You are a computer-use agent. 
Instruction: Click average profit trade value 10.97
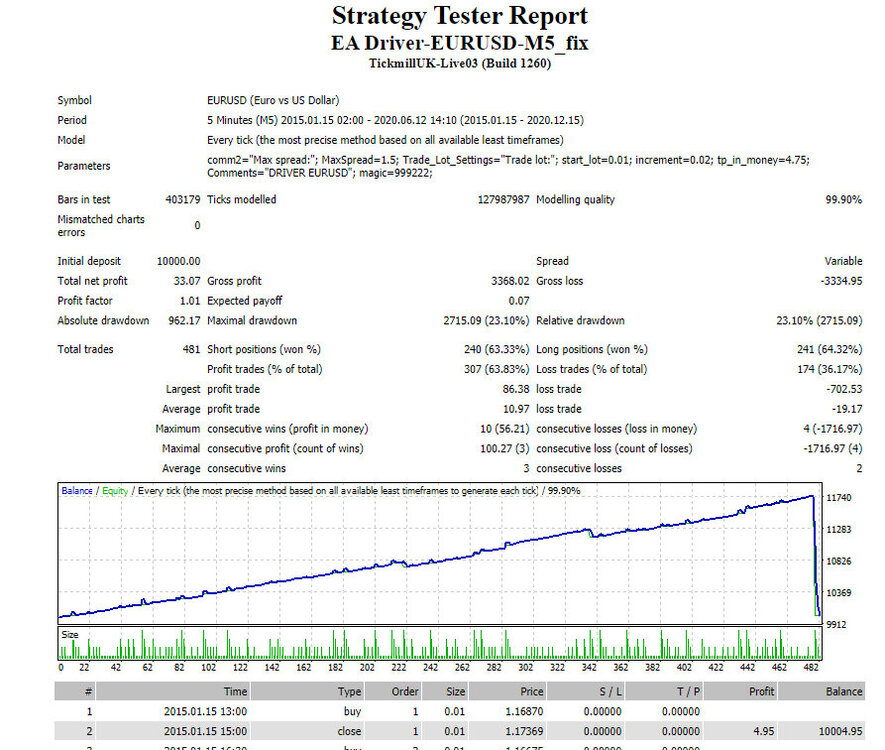click(x=516, y=409)
